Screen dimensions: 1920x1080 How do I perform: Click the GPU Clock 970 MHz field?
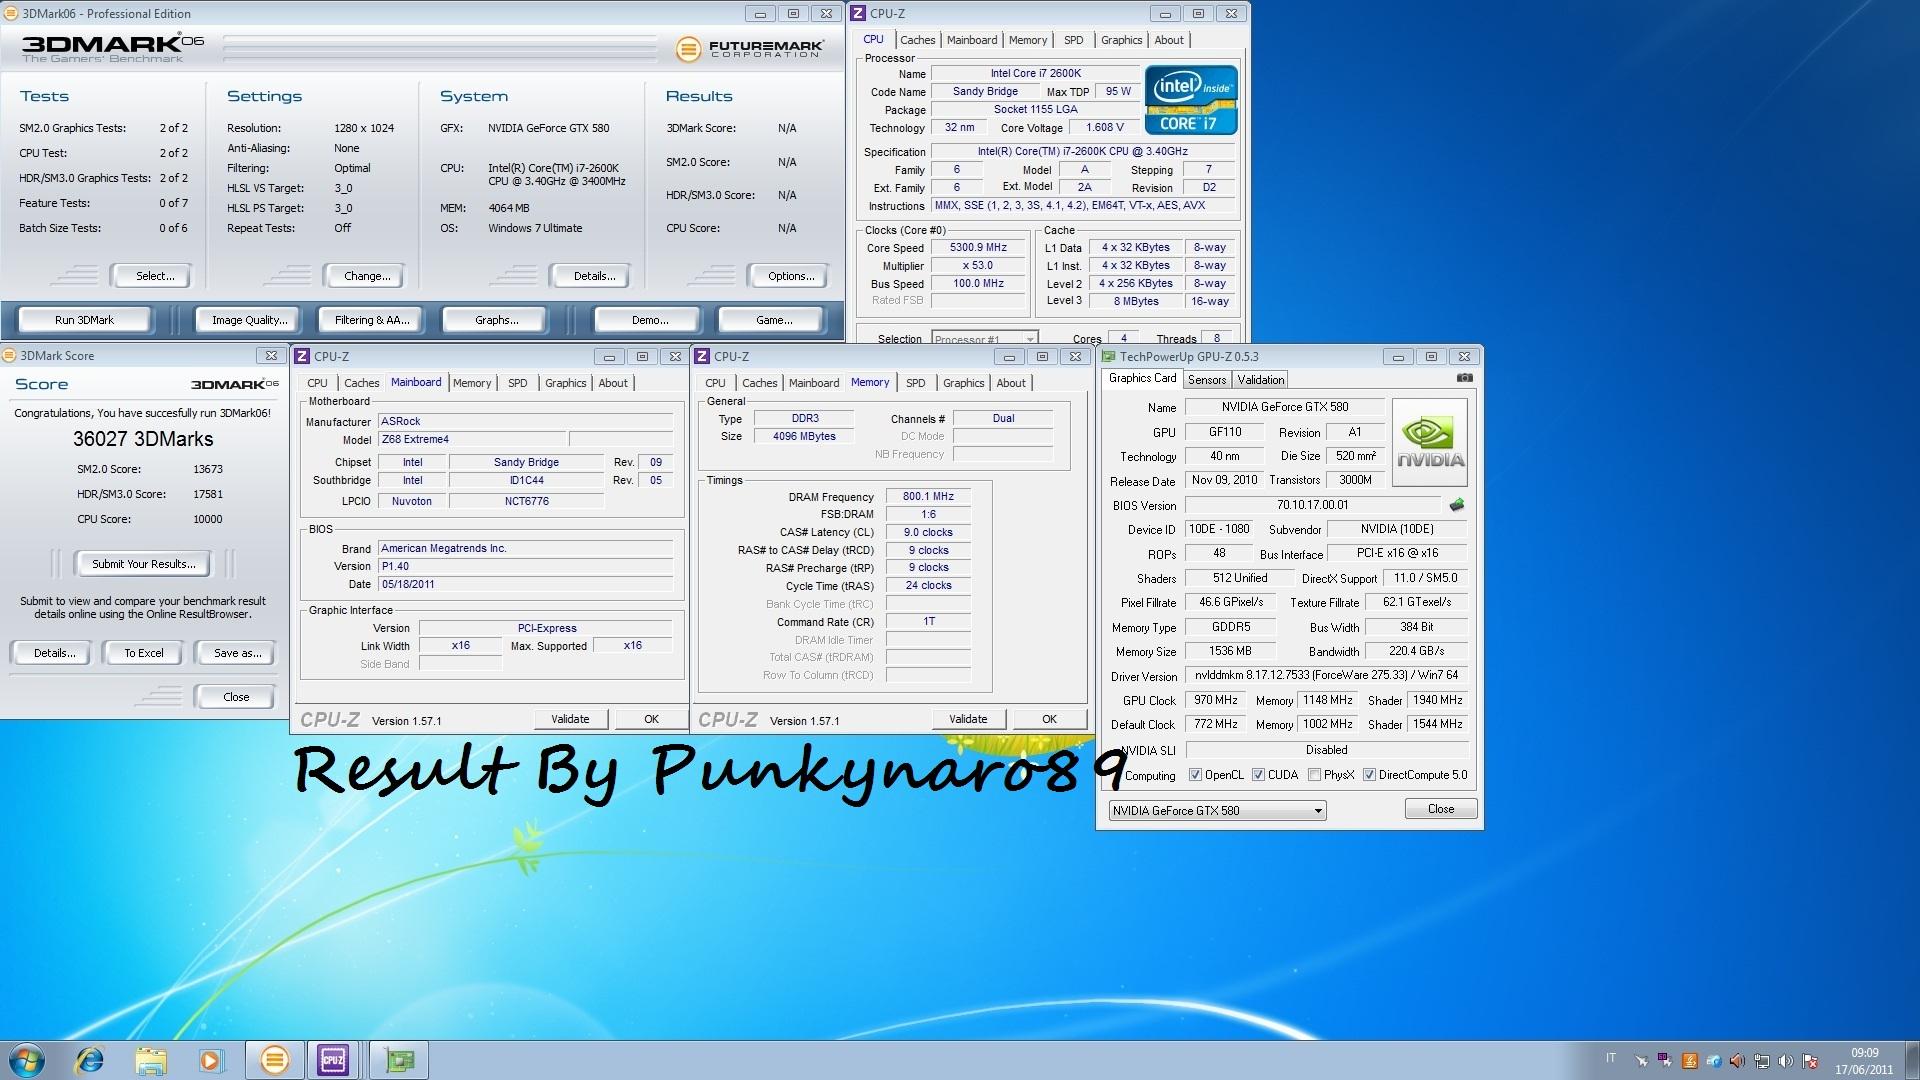(1215, 700)
